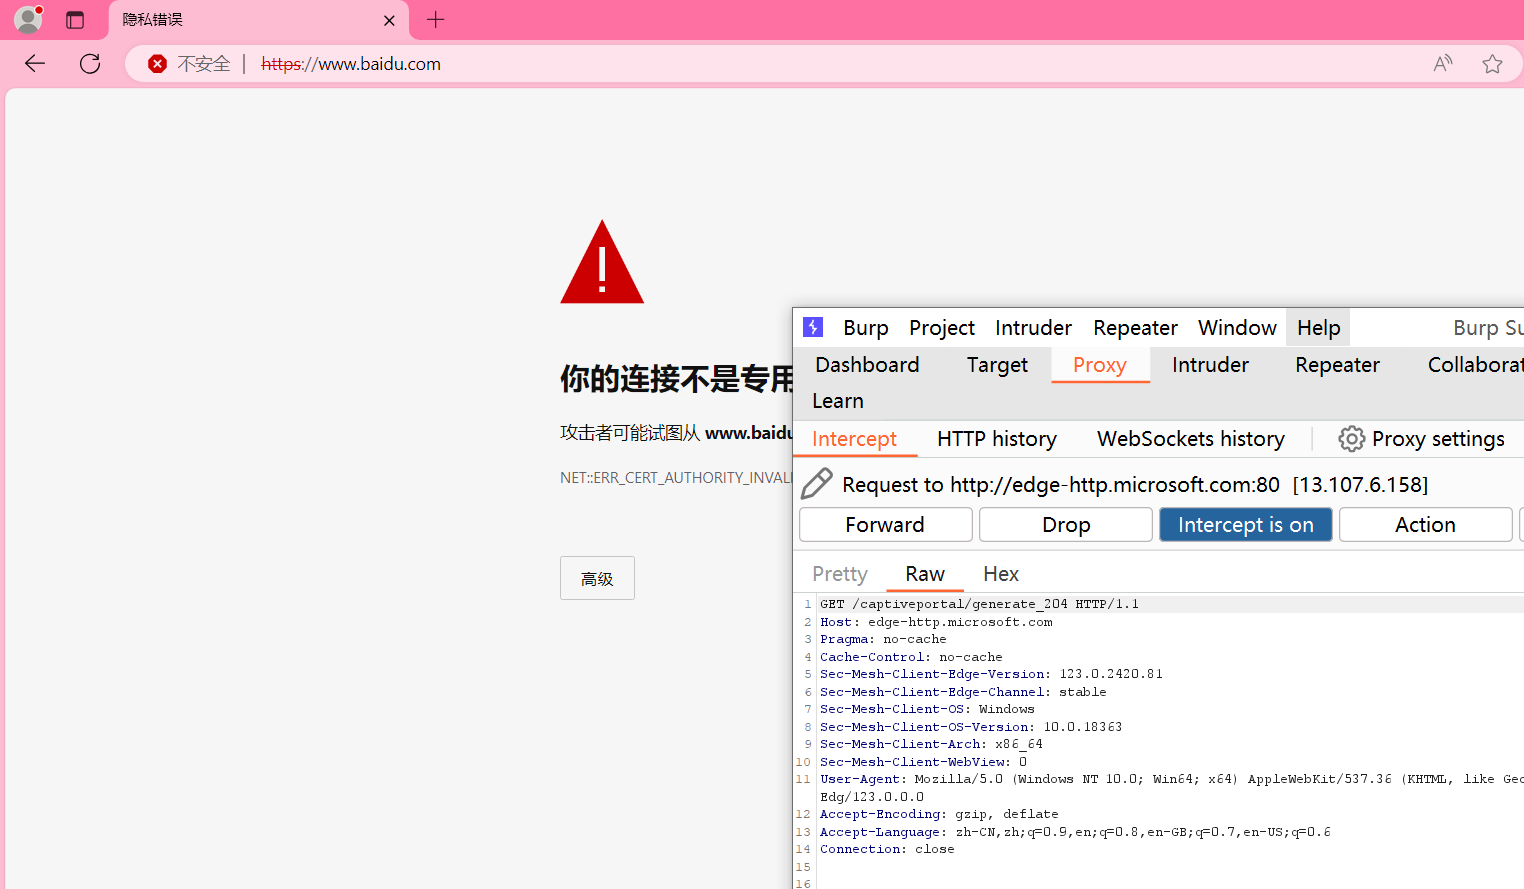Drop the intercepted request
This screenshot has width=1524, height=889.
[x=1065, y=525]
